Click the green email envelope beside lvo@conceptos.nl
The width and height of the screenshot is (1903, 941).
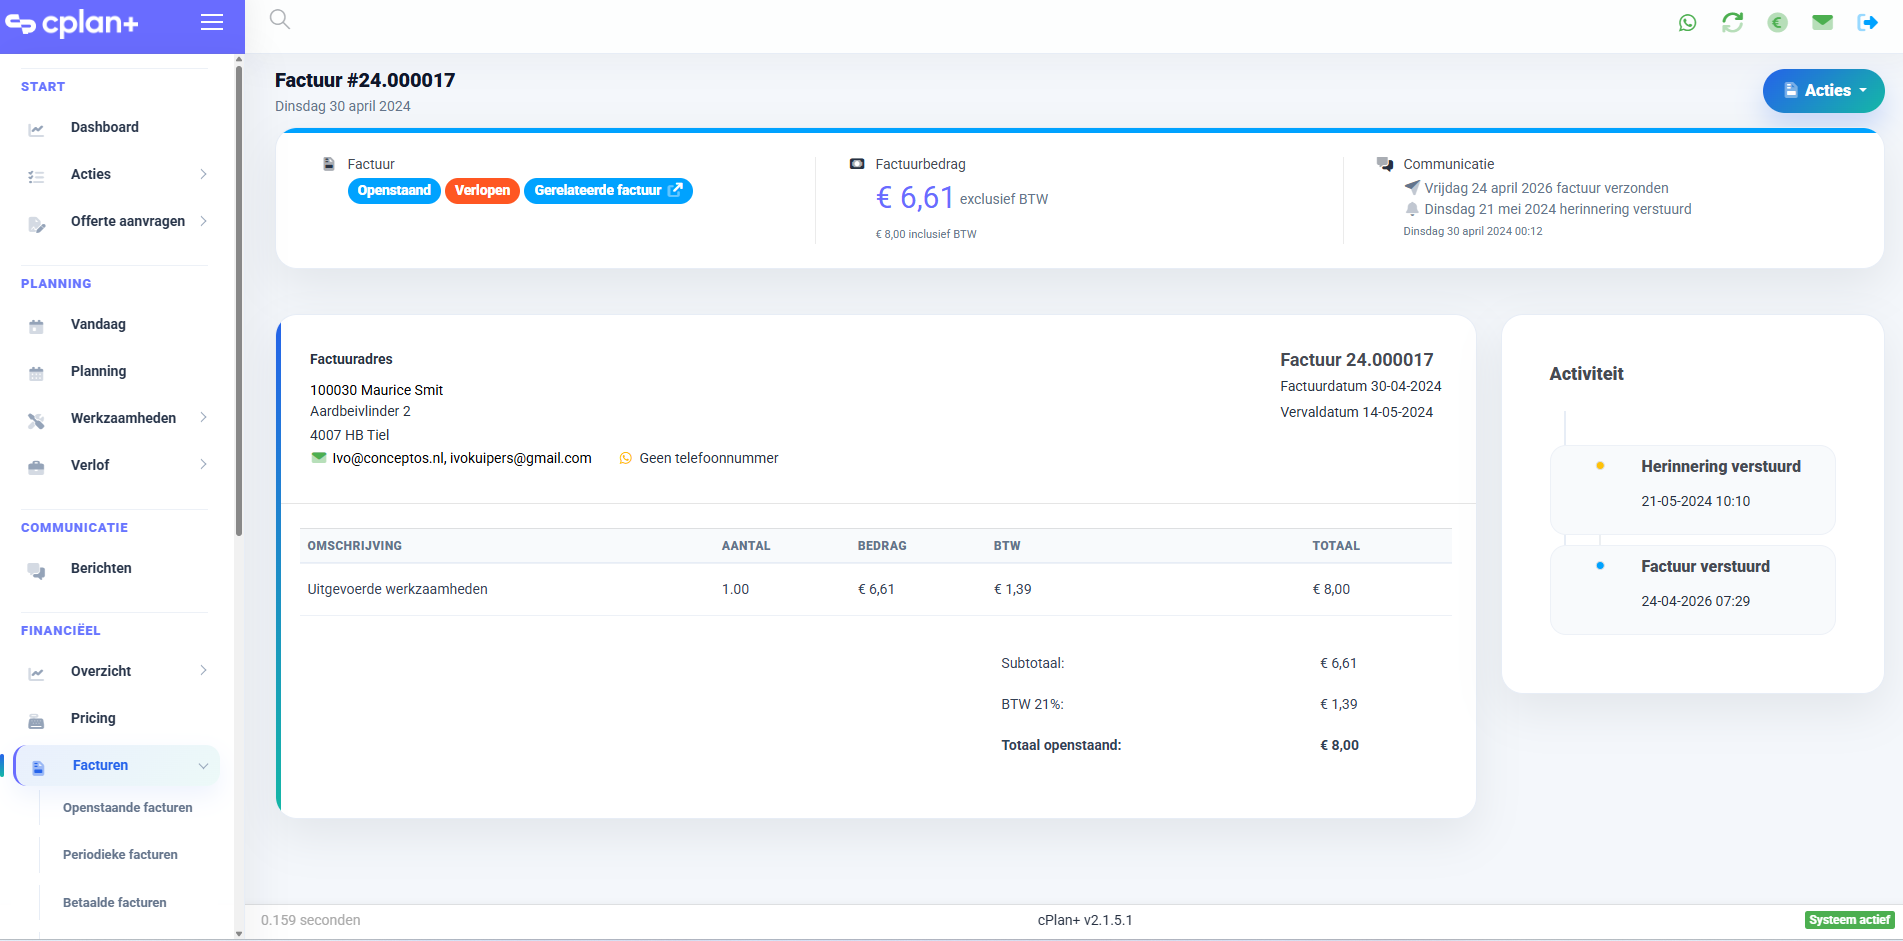pos(319,458)
